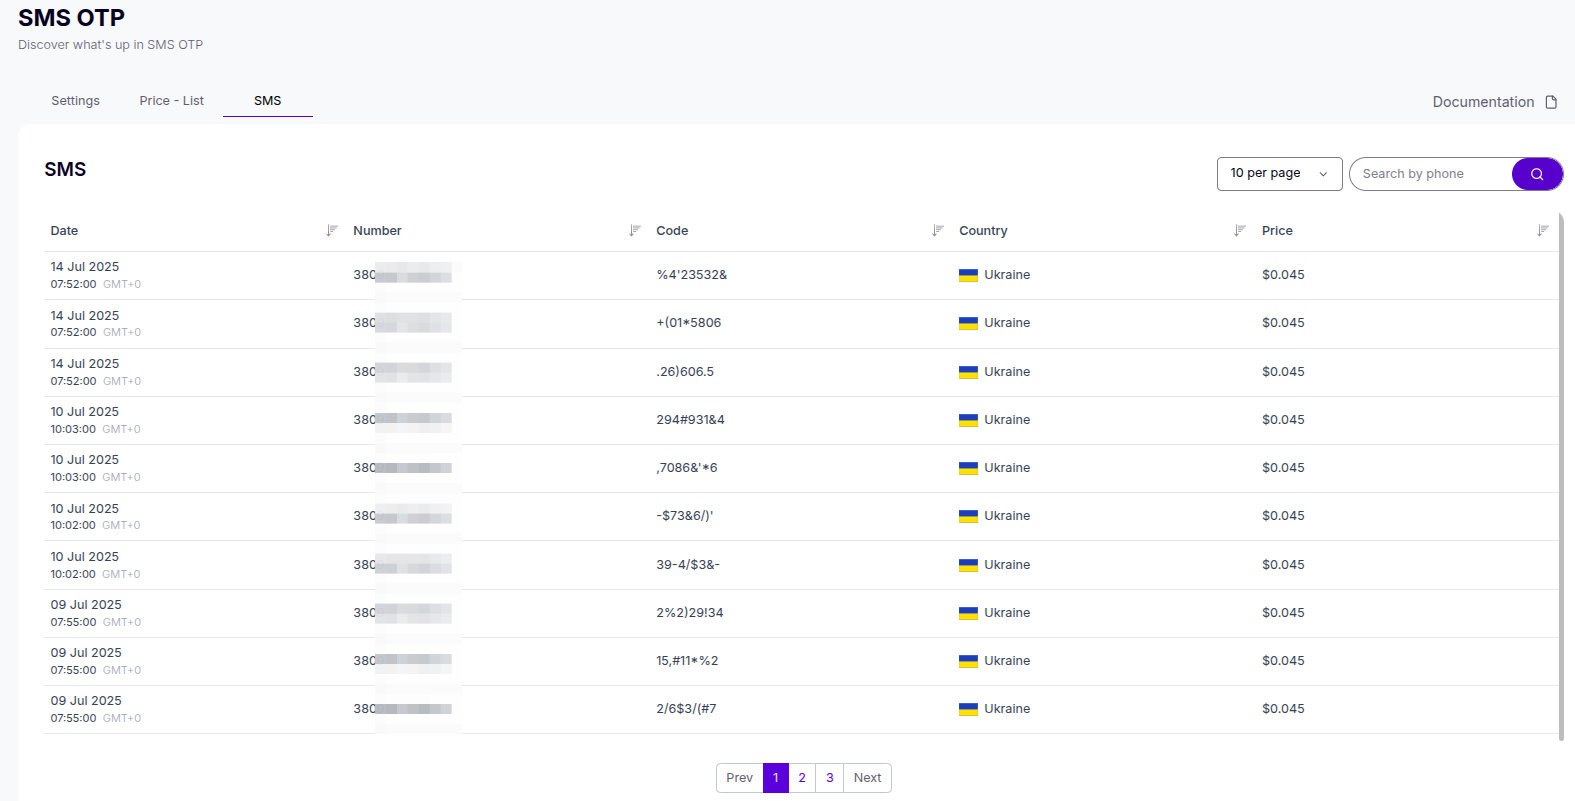1575x801 pixels.
Task: Sort table by Number column icon
Action: pos(635,231)
